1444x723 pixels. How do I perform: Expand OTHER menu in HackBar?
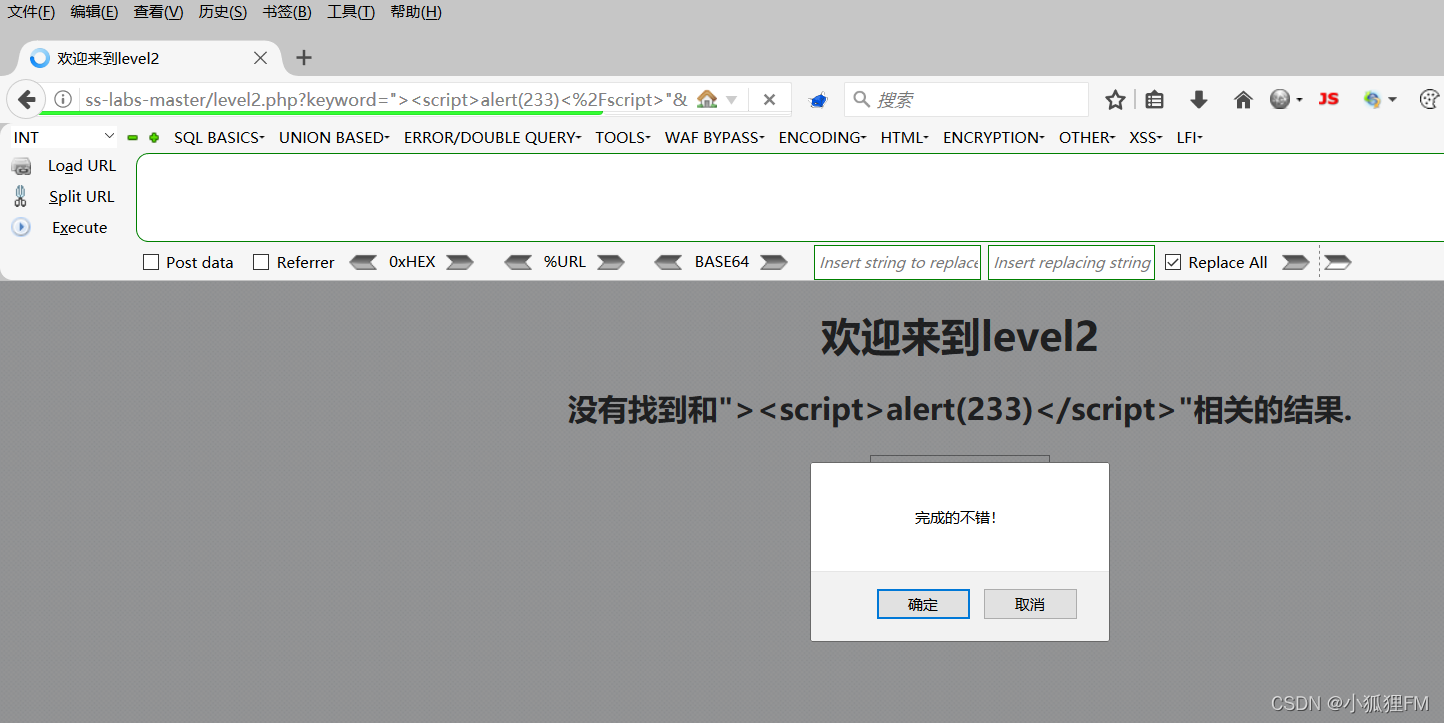coord(1087,138)
